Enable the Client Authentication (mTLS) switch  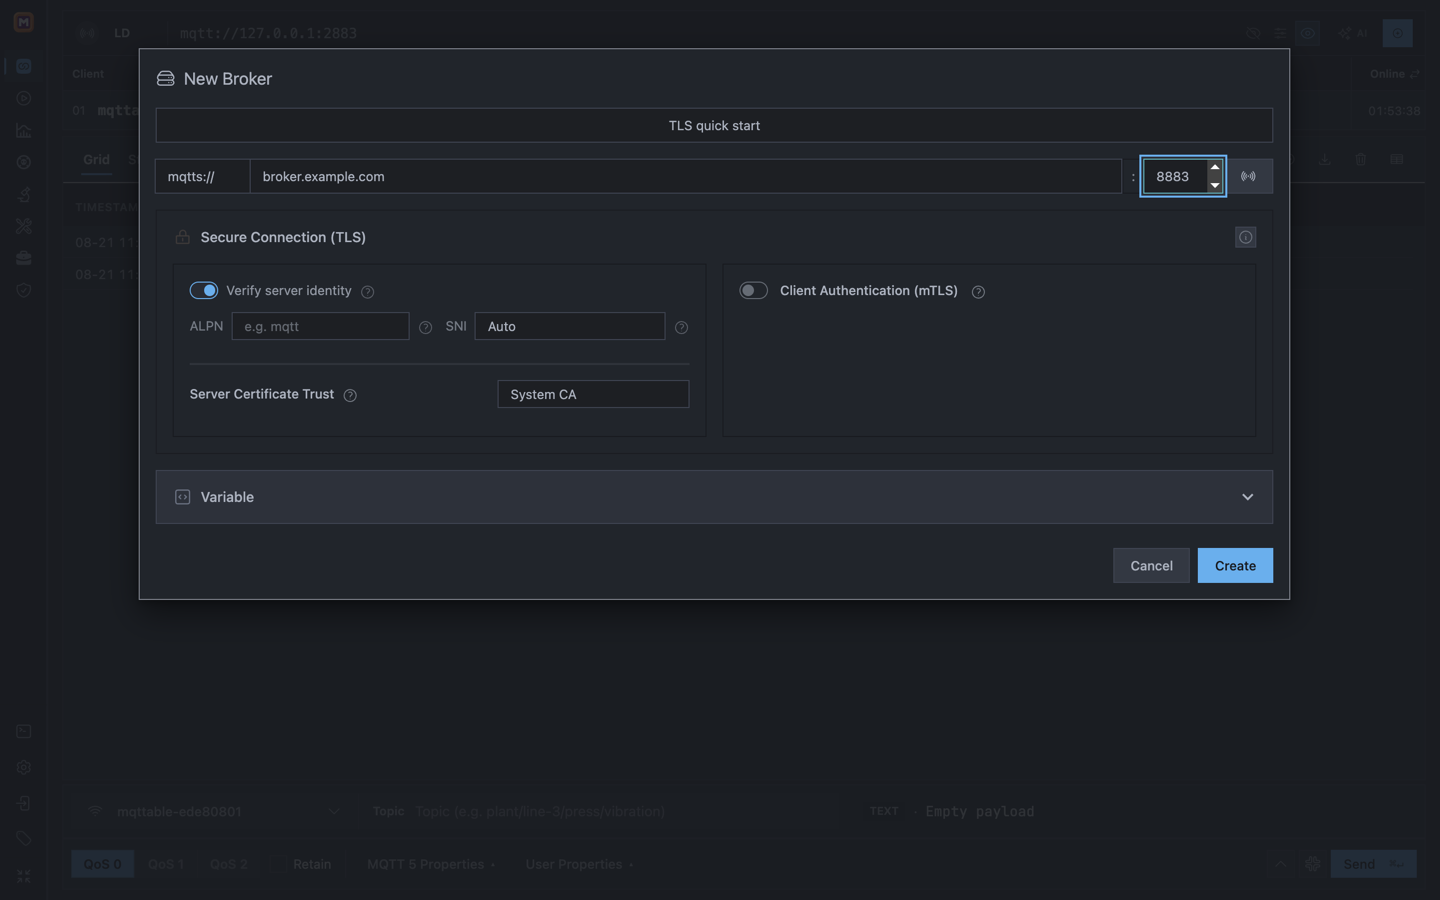tap(753, 290)
